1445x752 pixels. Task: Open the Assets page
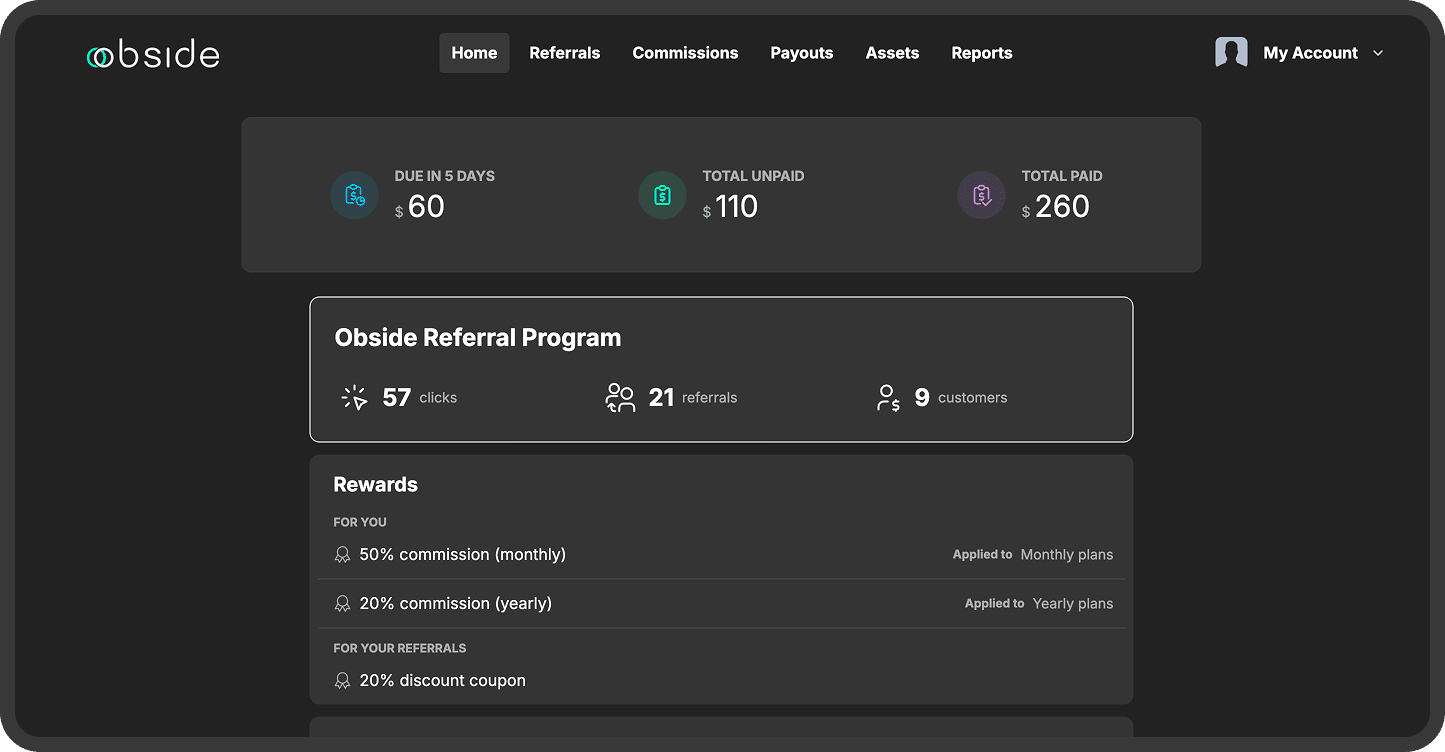(892, 52)
